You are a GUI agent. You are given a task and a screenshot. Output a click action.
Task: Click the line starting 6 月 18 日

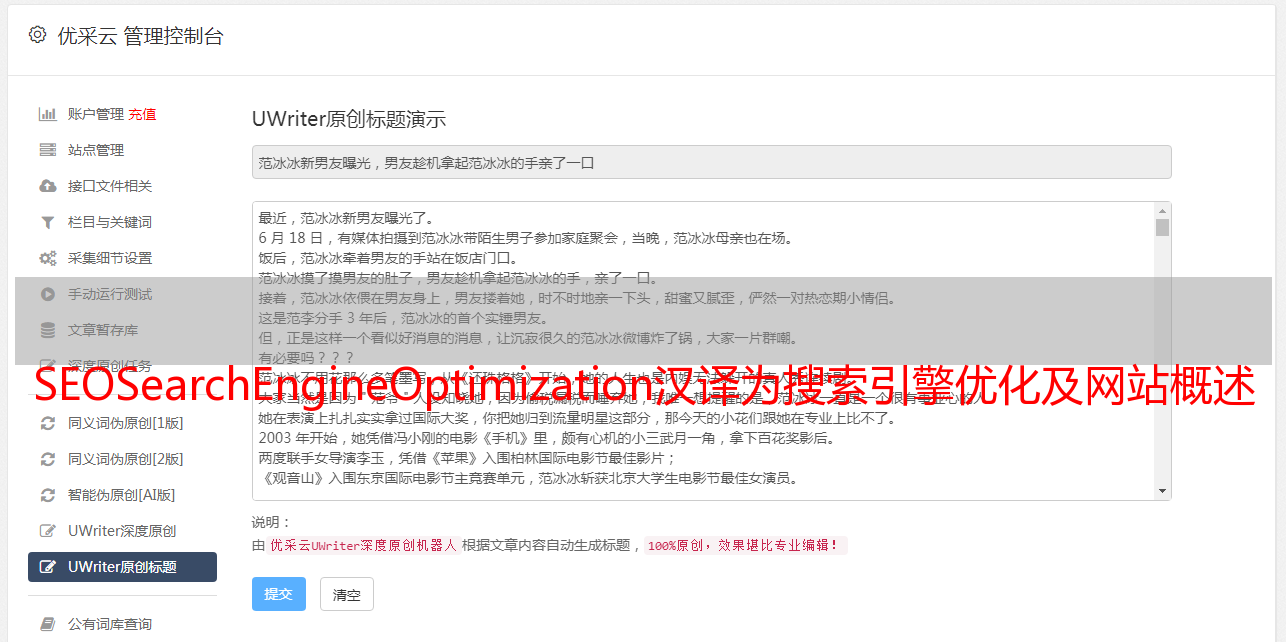525,238
